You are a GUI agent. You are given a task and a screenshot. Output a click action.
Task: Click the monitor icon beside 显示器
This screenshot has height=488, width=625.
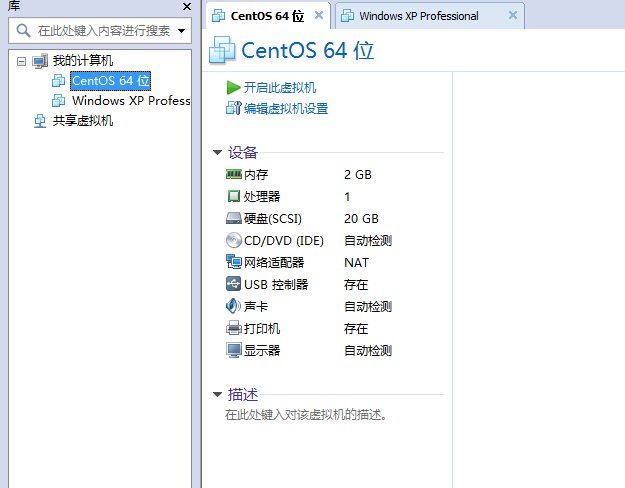click(x=234, y=350)
